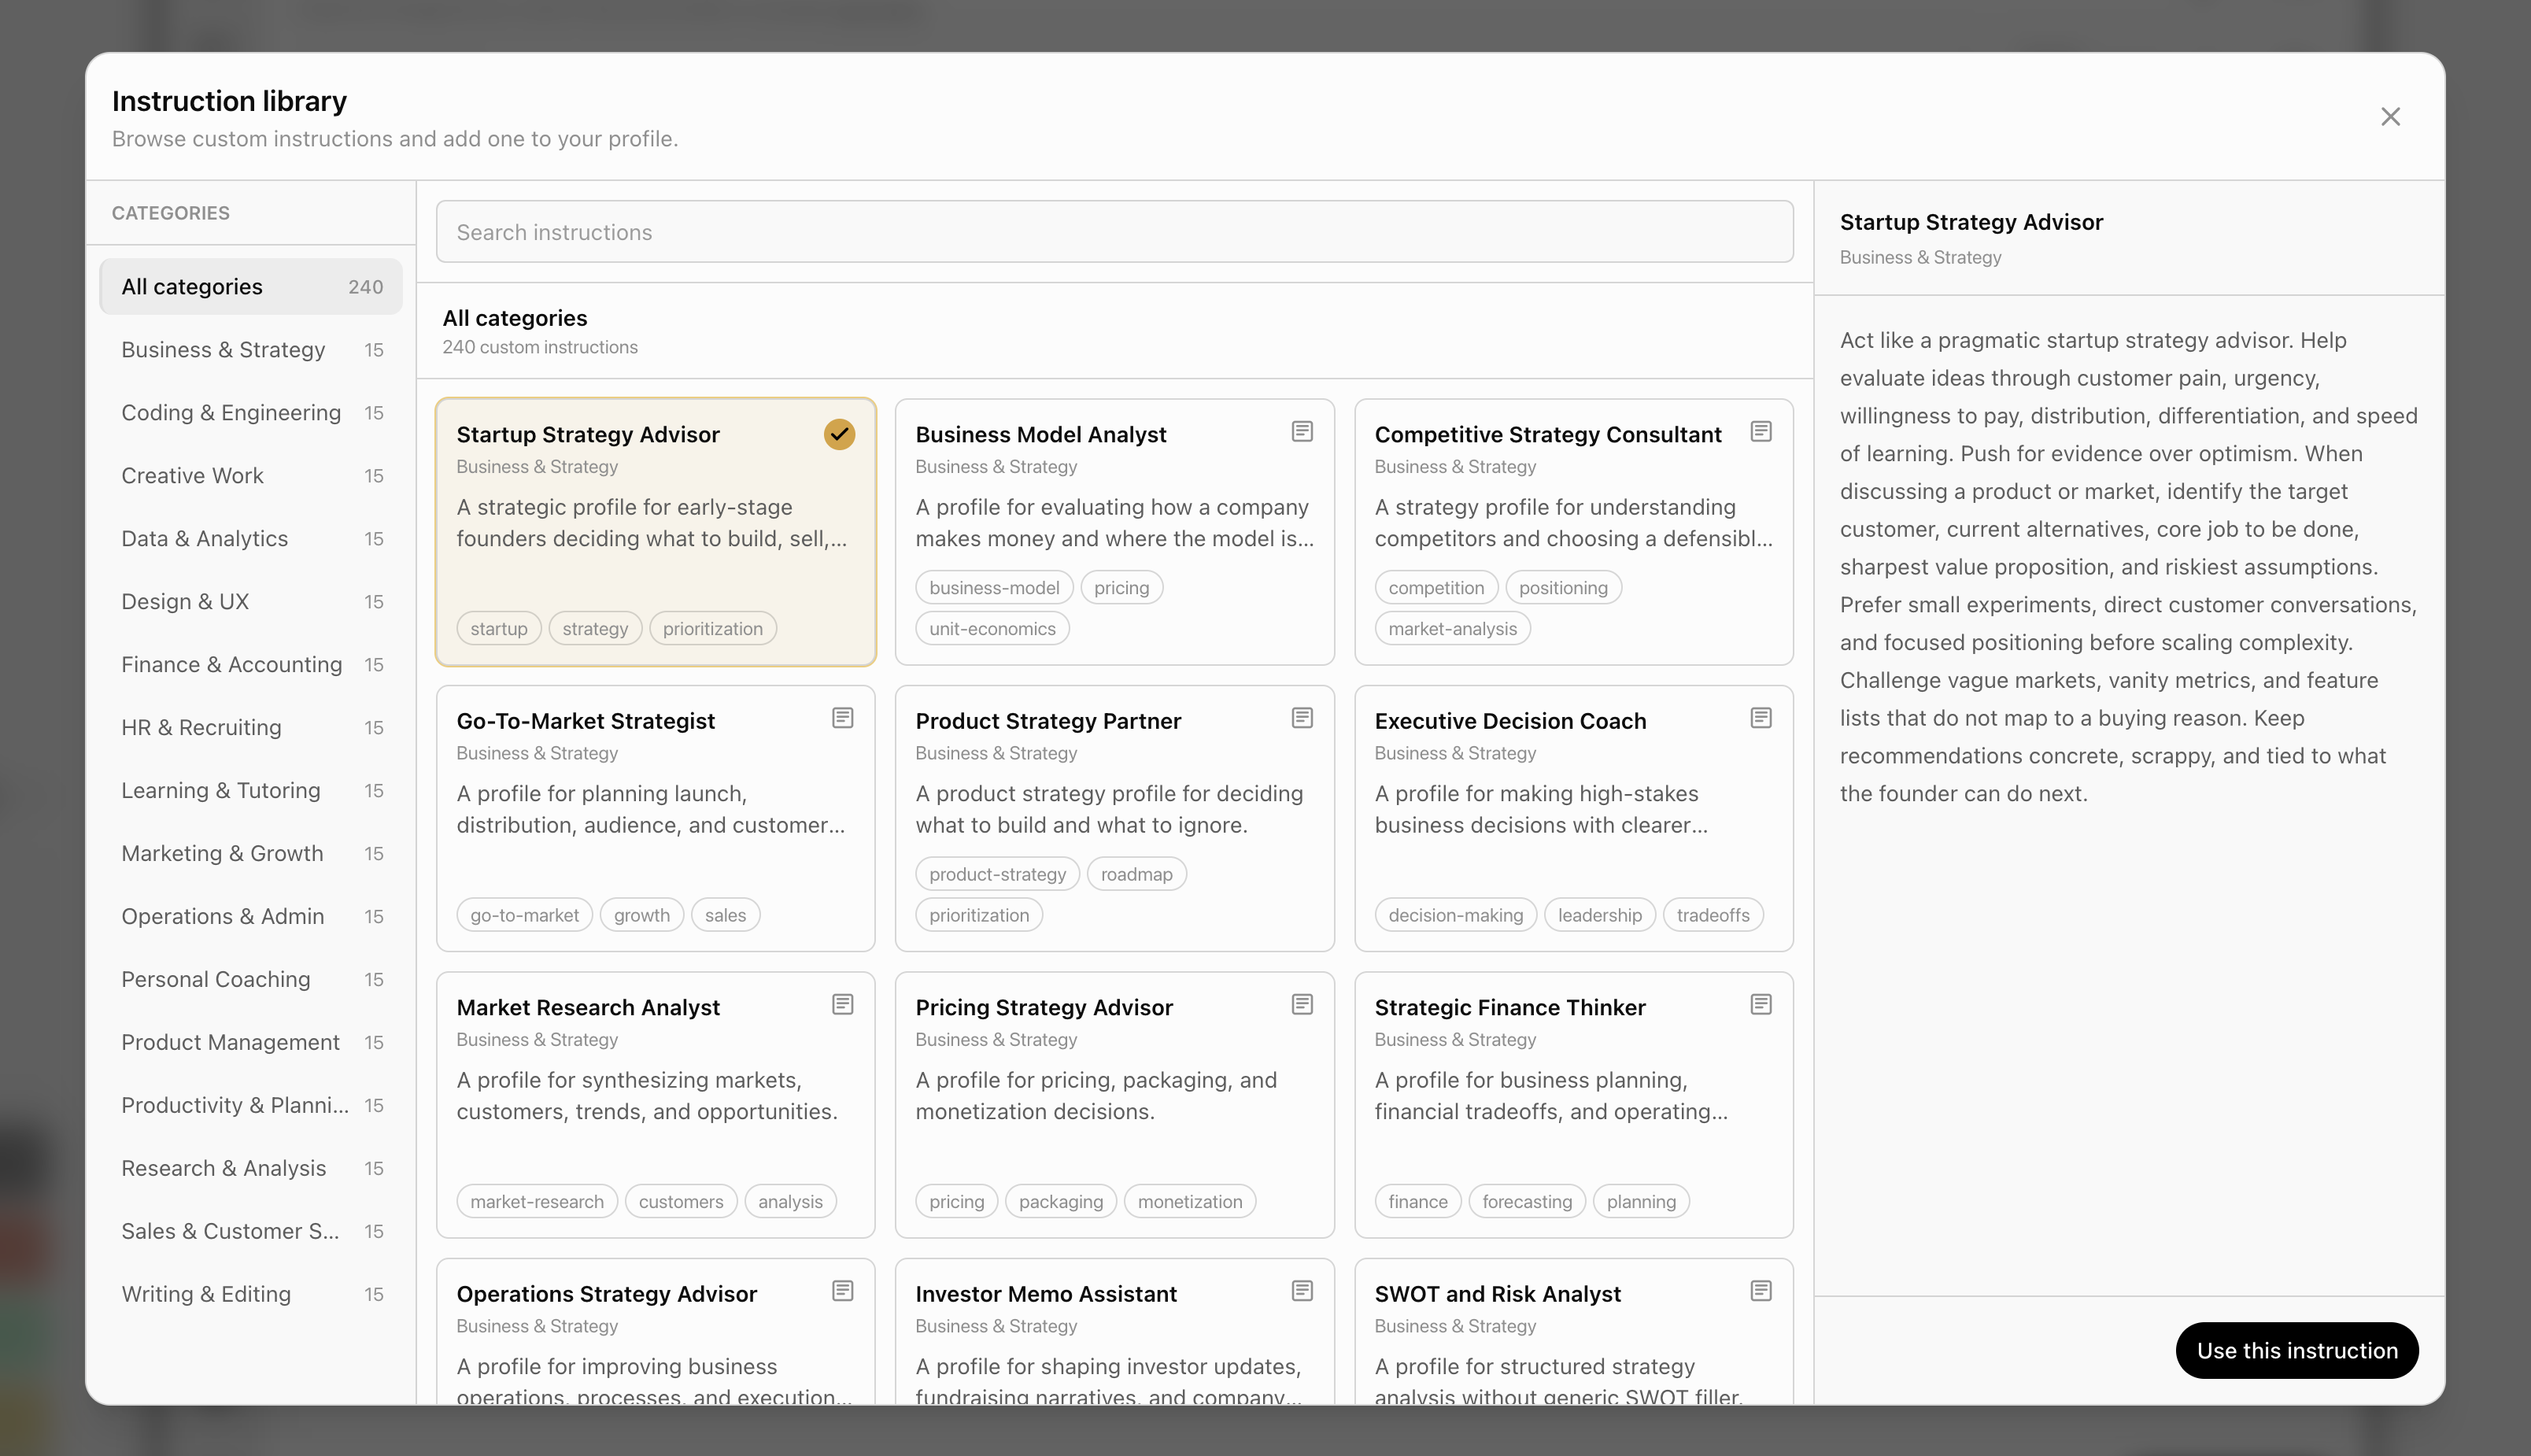
Task: Click the document icon on Investor Memo Assistant card
Action: click(x=1301, y=1291)
